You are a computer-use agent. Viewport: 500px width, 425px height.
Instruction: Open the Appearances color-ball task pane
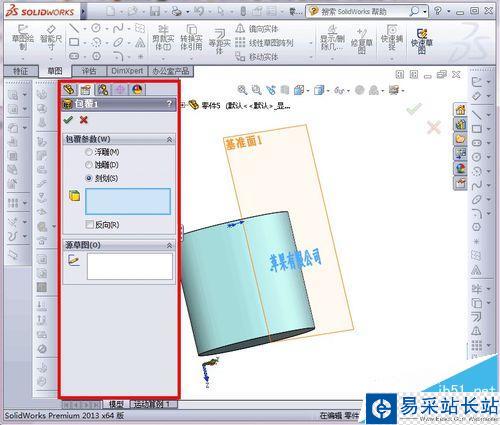pyautogui.click(x=460, y=168)
